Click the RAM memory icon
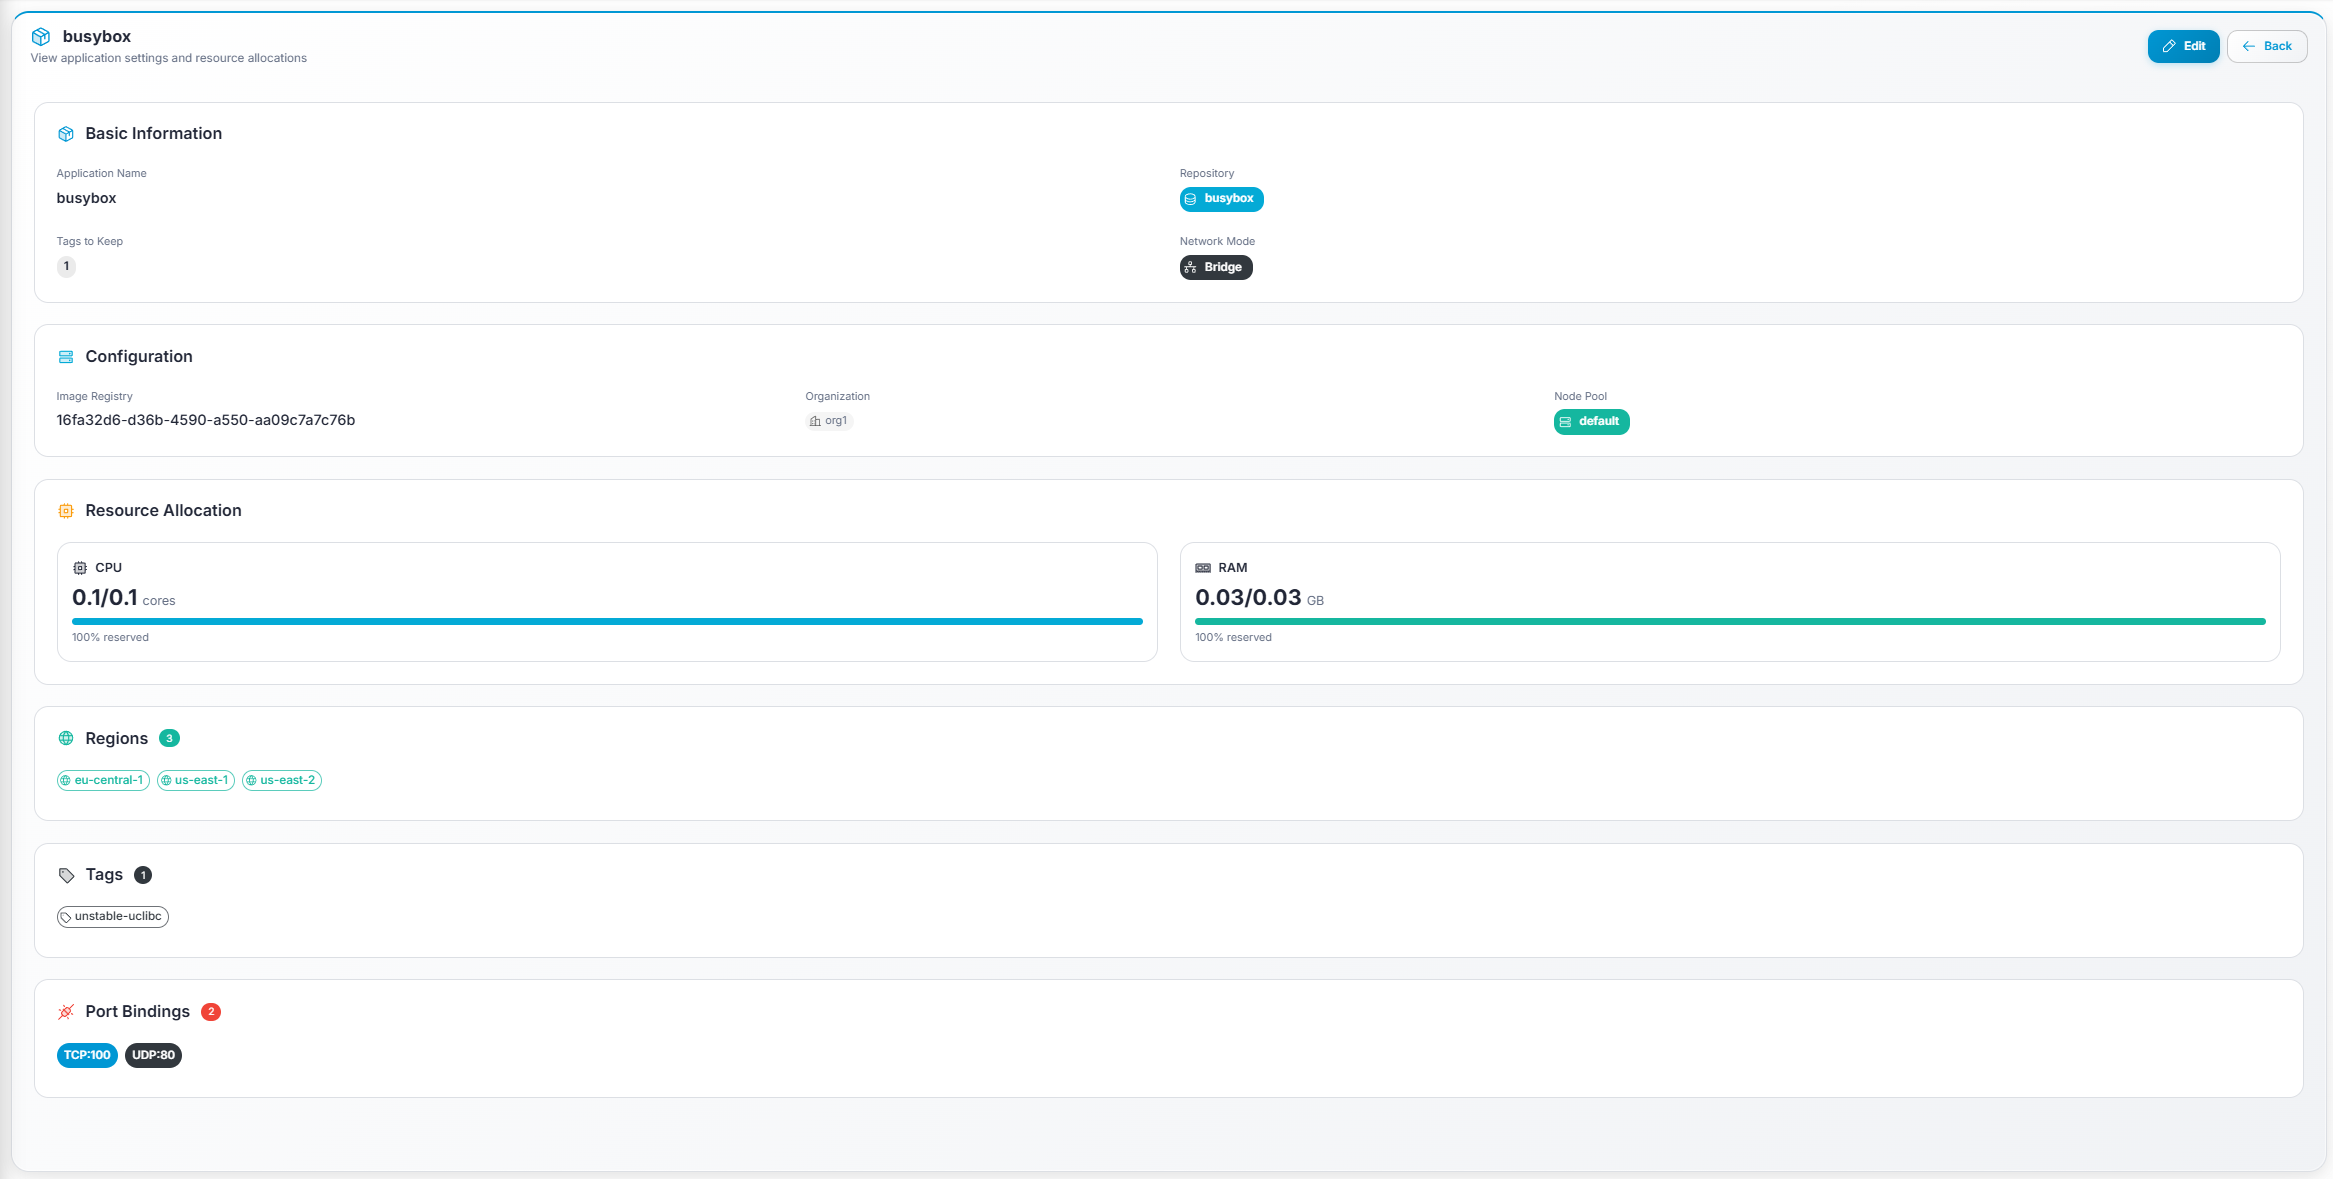This screenshot has height=1179, width=2333. point(1204,567)
